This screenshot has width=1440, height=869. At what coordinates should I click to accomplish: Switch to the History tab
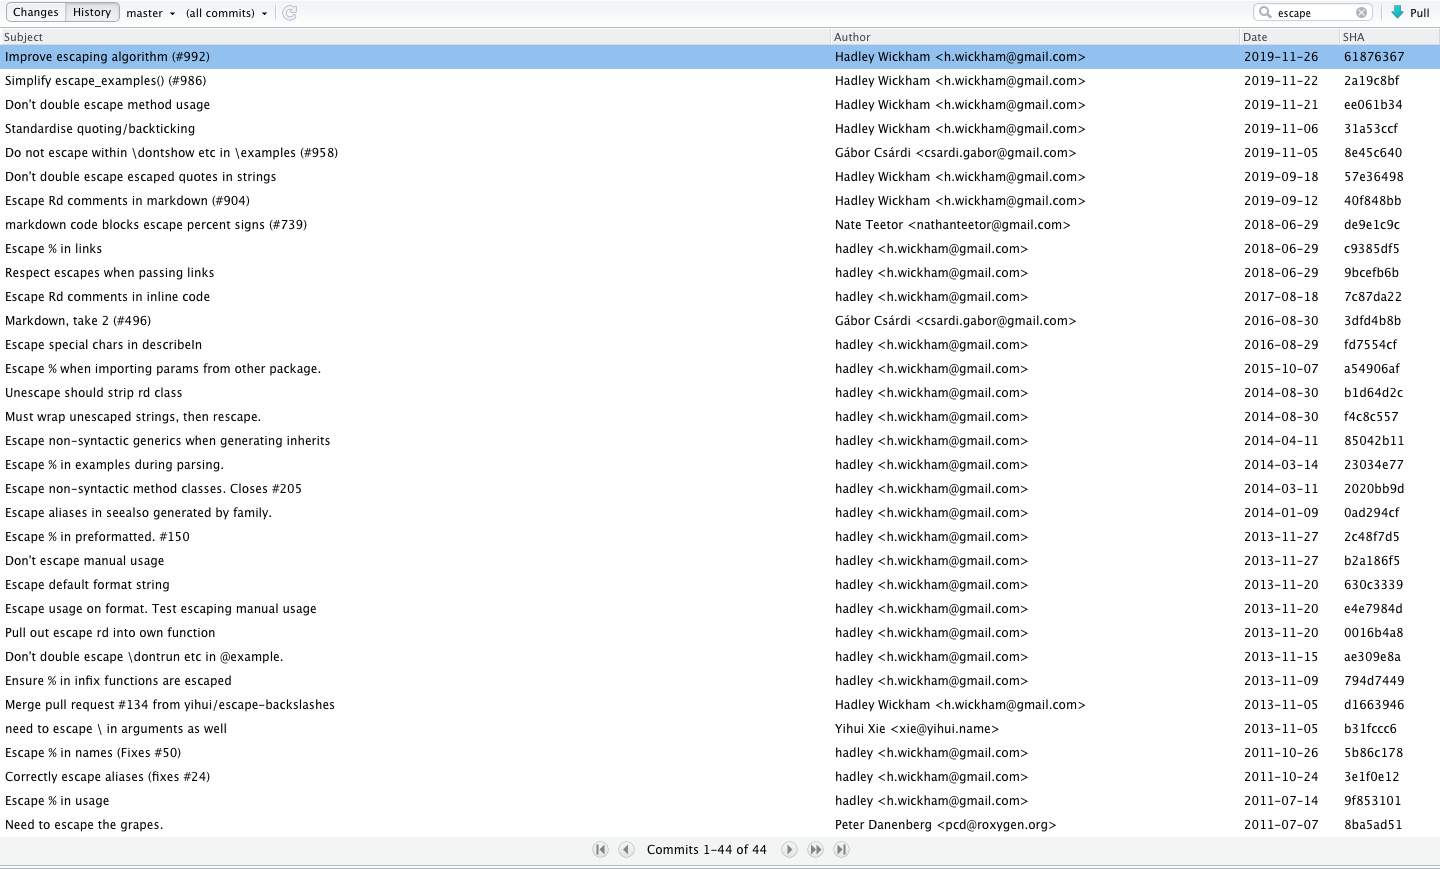[91, 12]
